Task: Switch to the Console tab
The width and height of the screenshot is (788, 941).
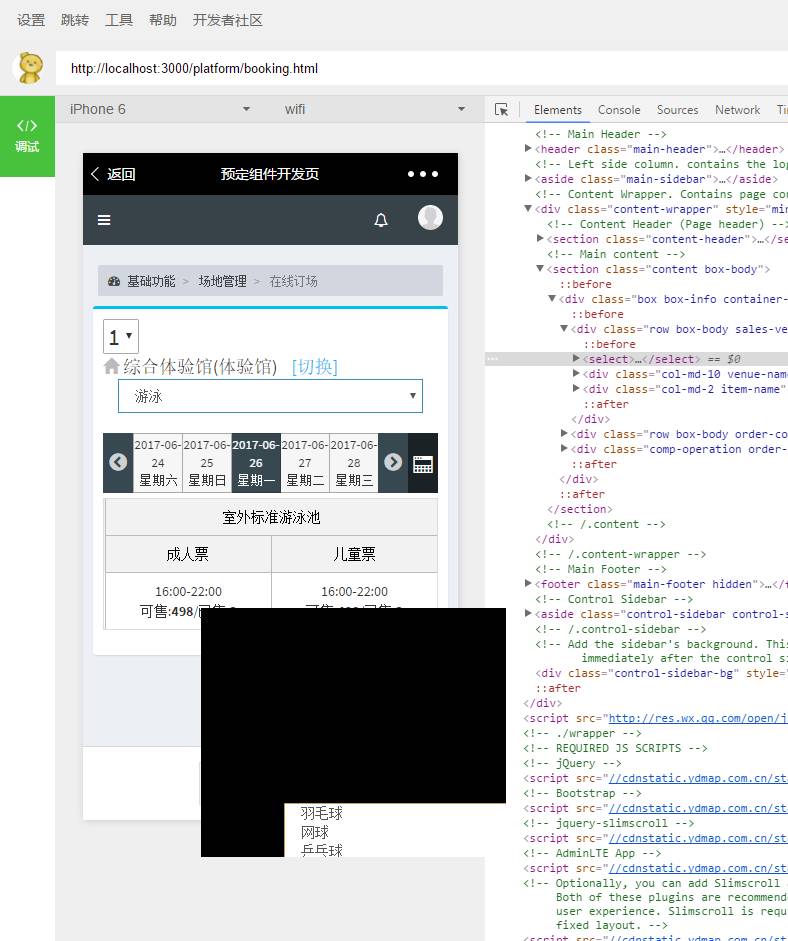Action: (x=619, y=110)
